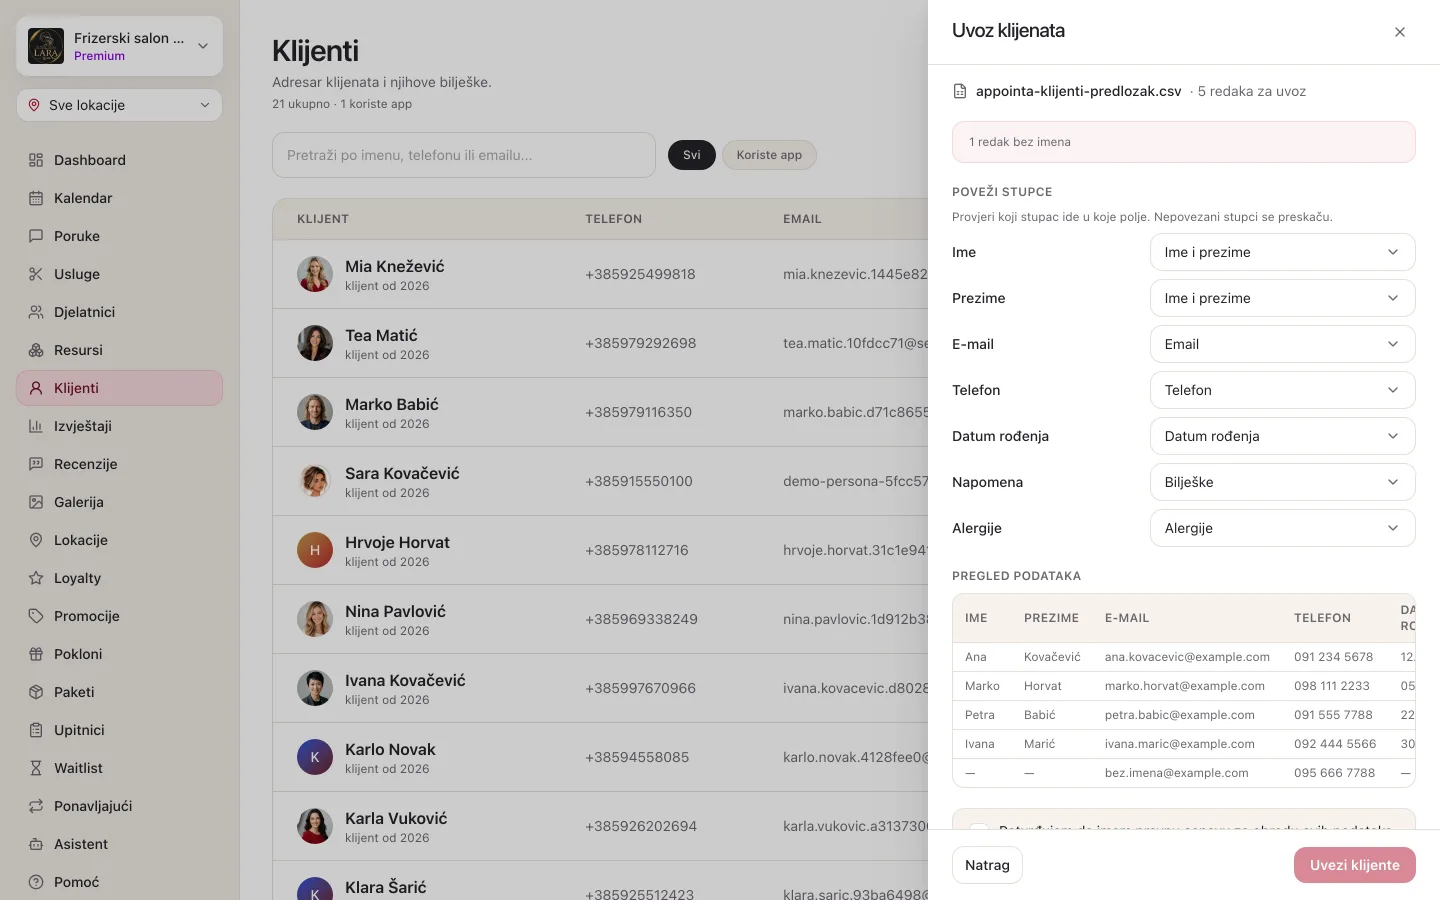Select the Koriste app filter tab
Screen dimensions: 1440x900
tap(769, 155)
